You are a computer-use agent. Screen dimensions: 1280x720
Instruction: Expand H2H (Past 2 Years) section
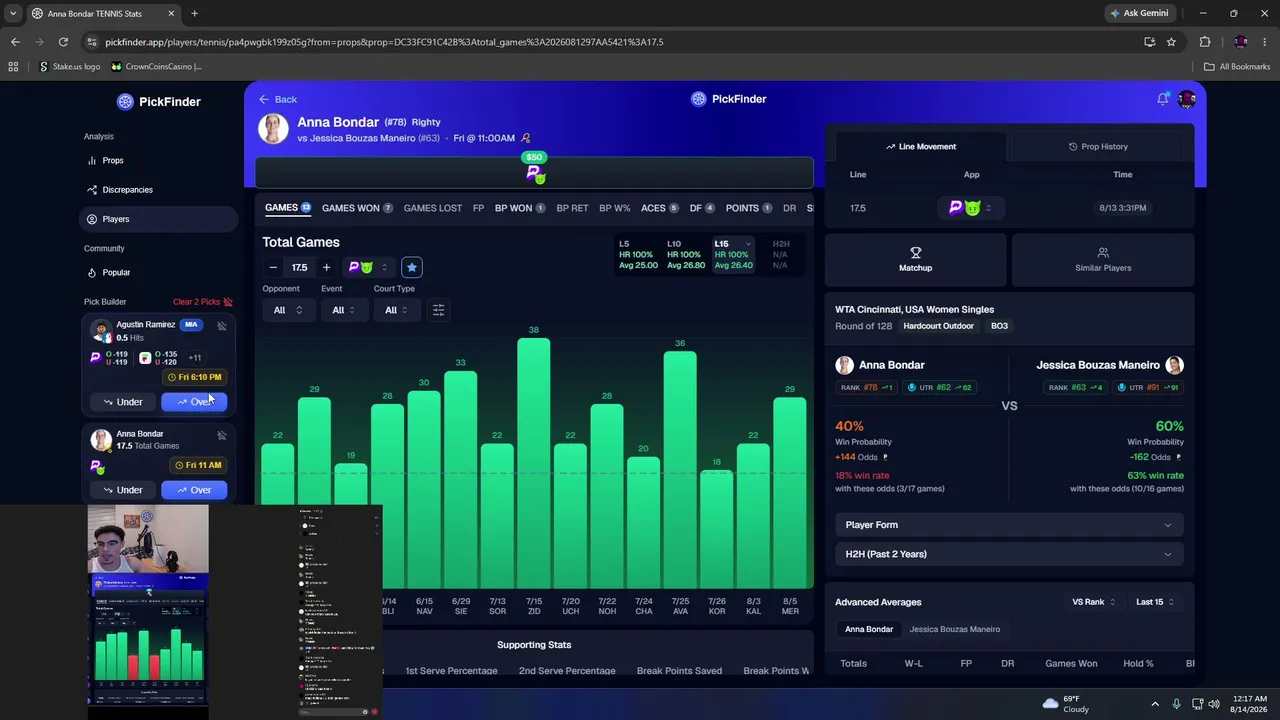(x=1009, y=554)
